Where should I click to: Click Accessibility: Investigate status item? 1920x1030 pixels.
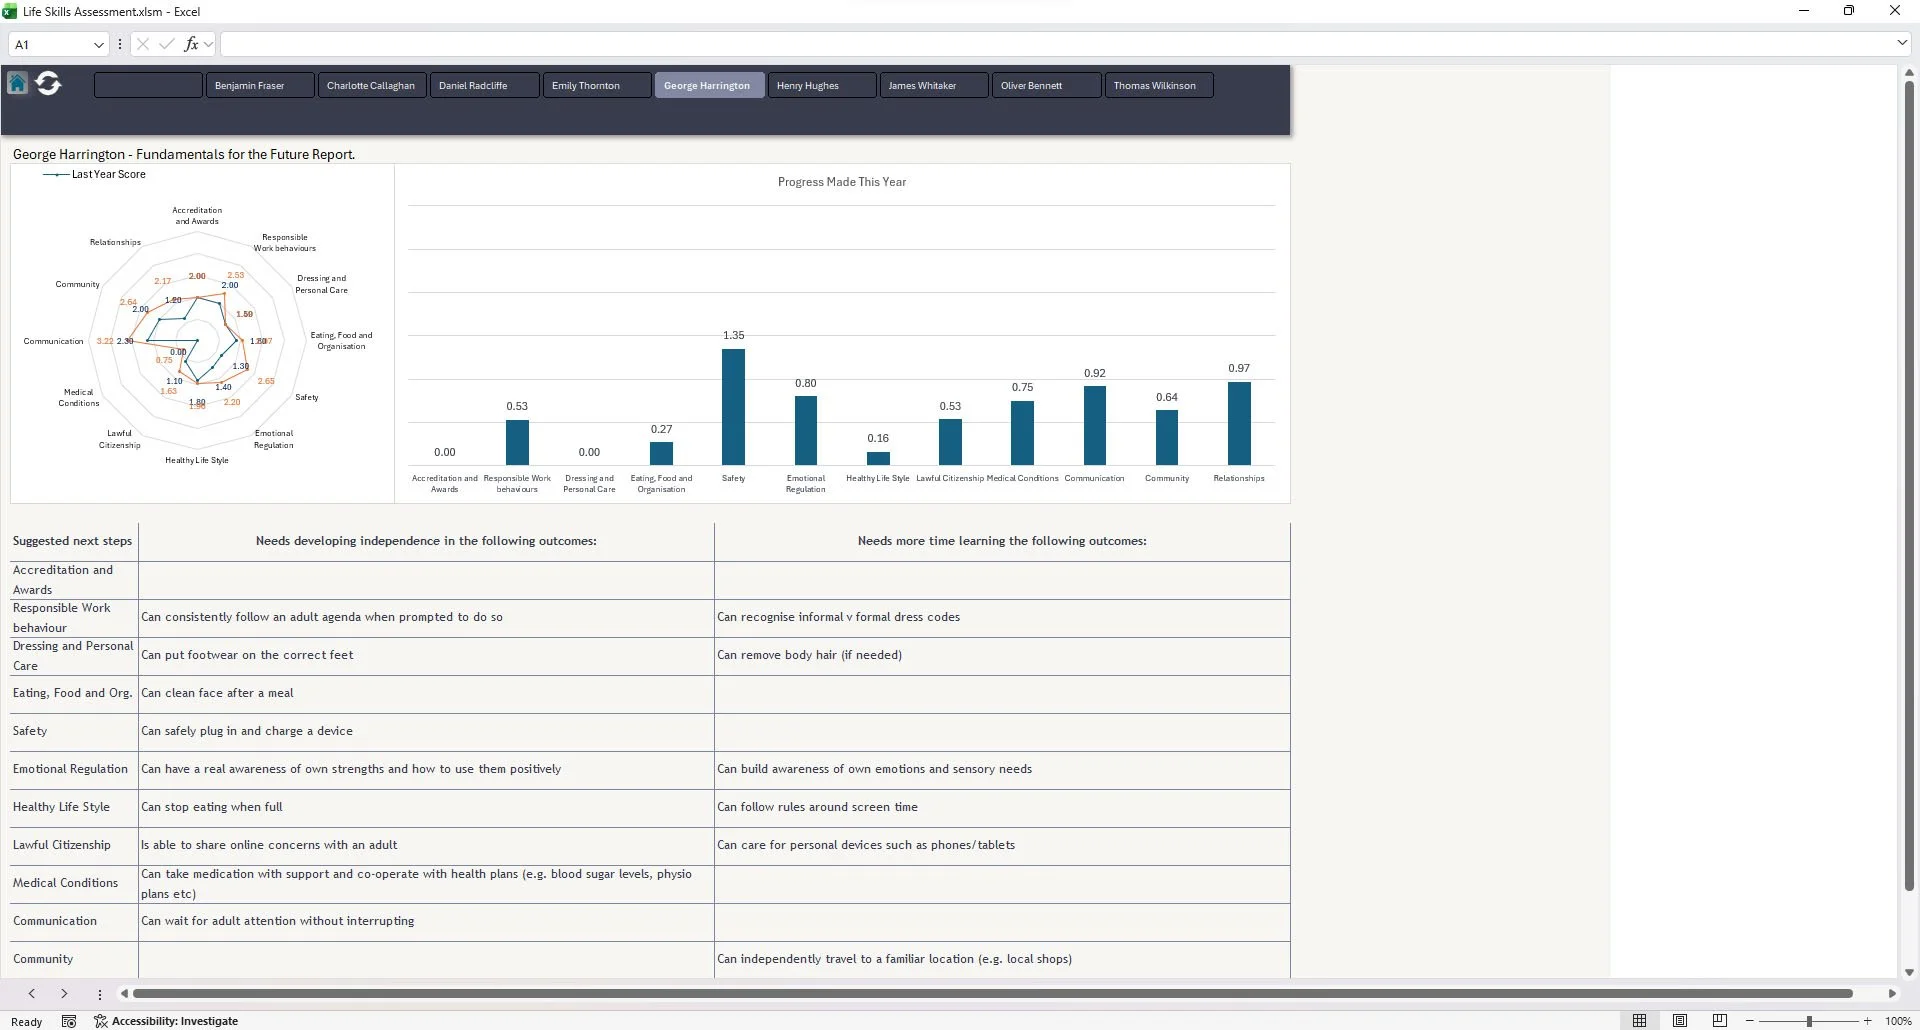tap(166, 1021)
